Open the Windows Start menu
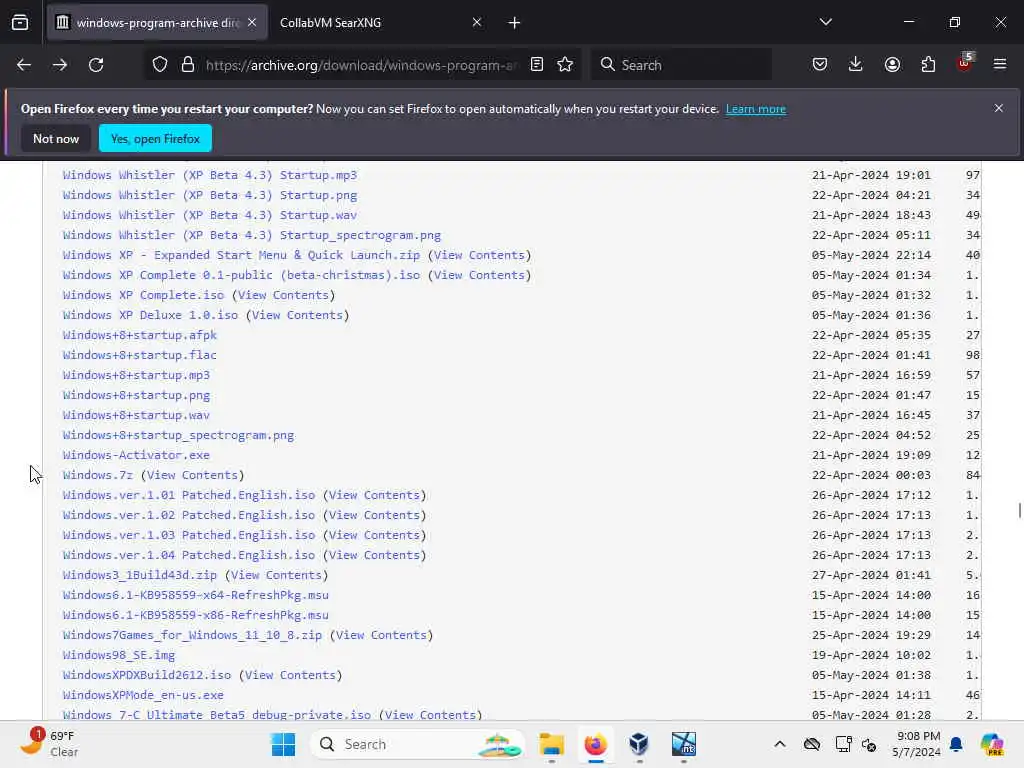 pos(283,744)
